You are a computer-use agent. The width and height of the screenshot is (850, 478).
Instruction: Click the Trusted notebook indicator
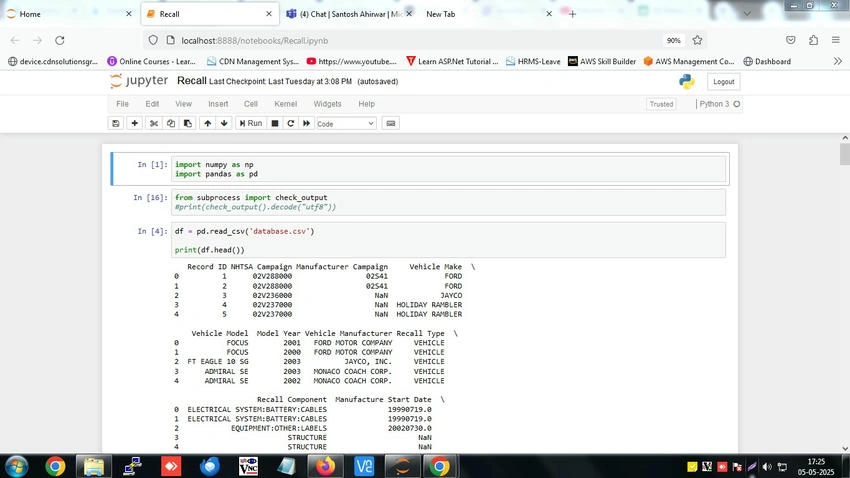(661, 104)
